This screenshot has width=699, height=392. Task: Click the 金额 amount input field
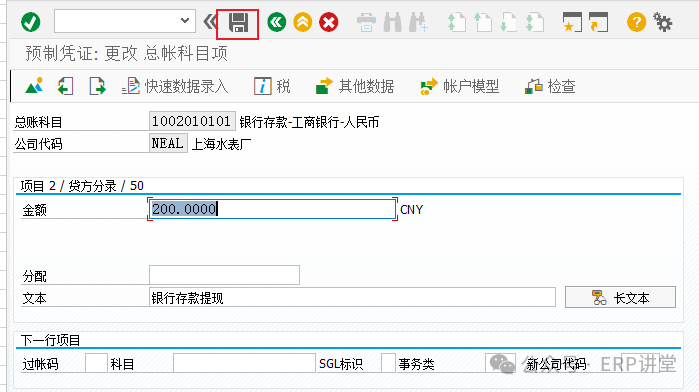[272, 209]
